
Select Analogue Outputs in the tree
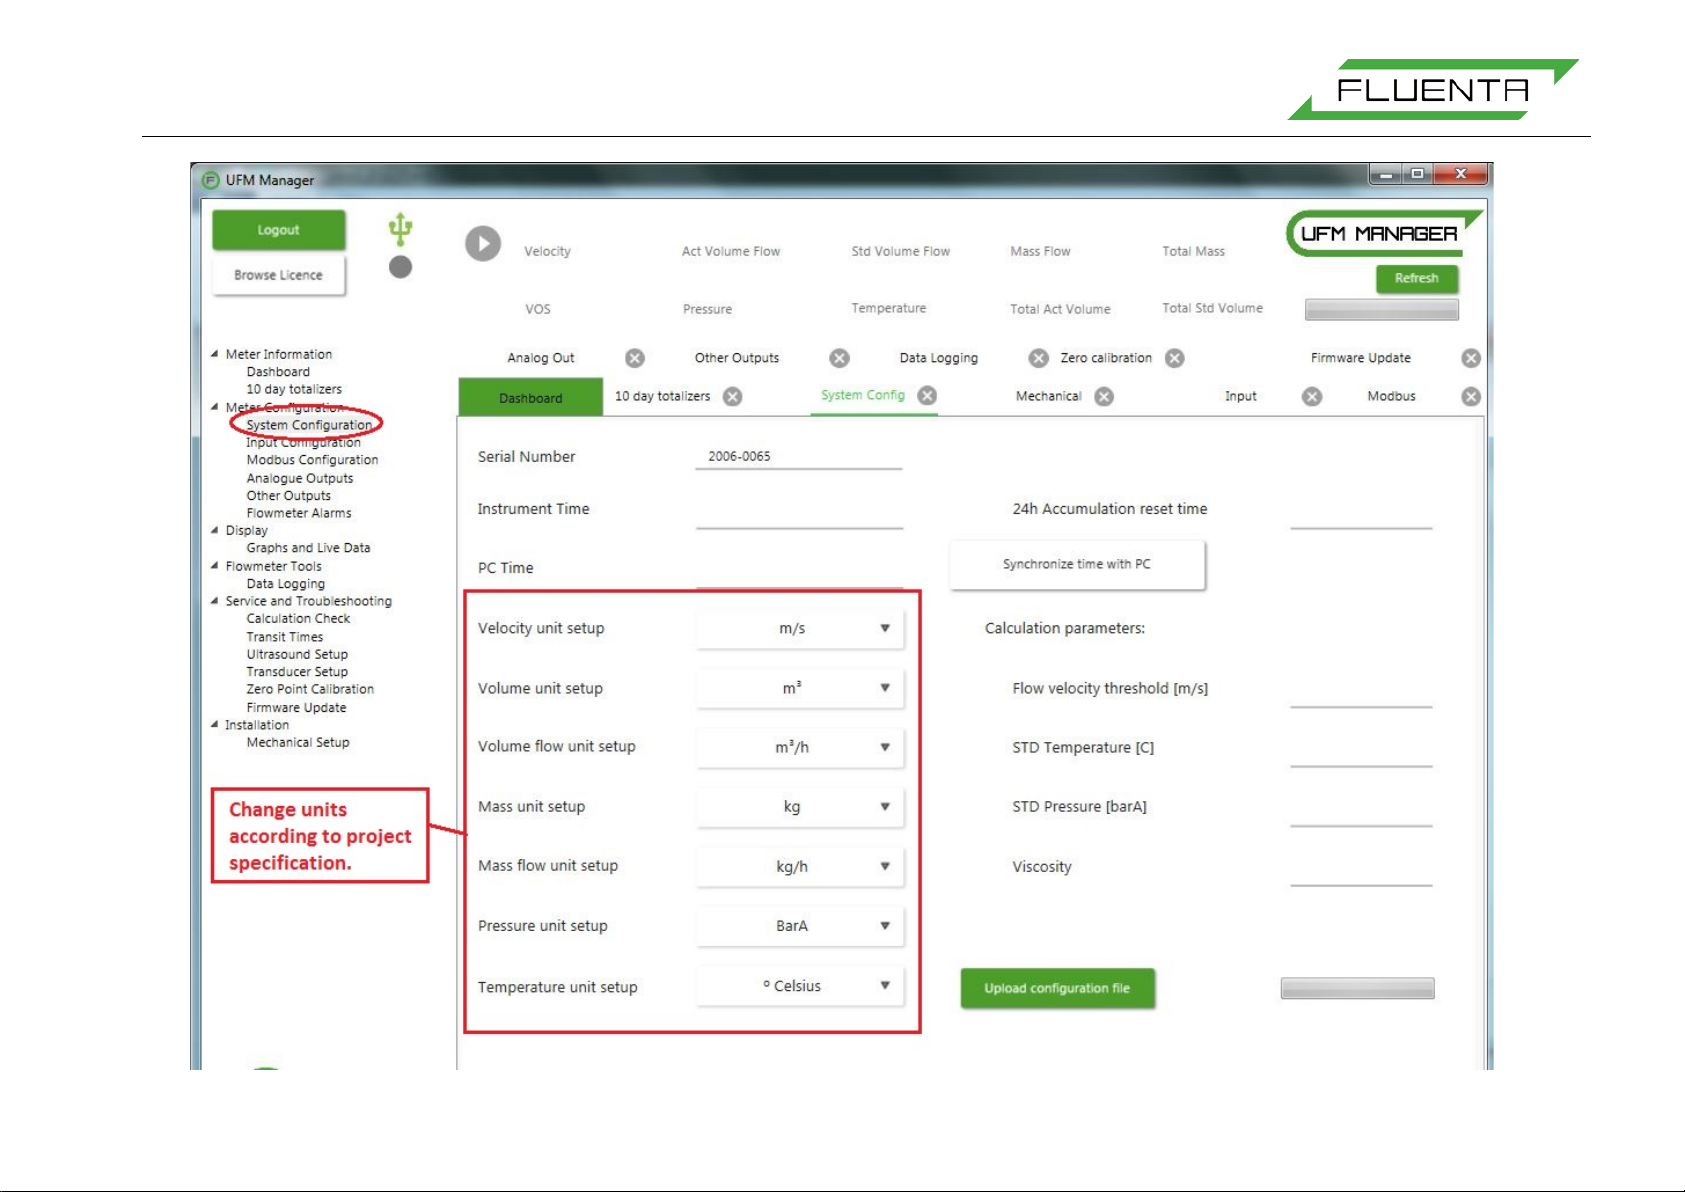[300, 478]
